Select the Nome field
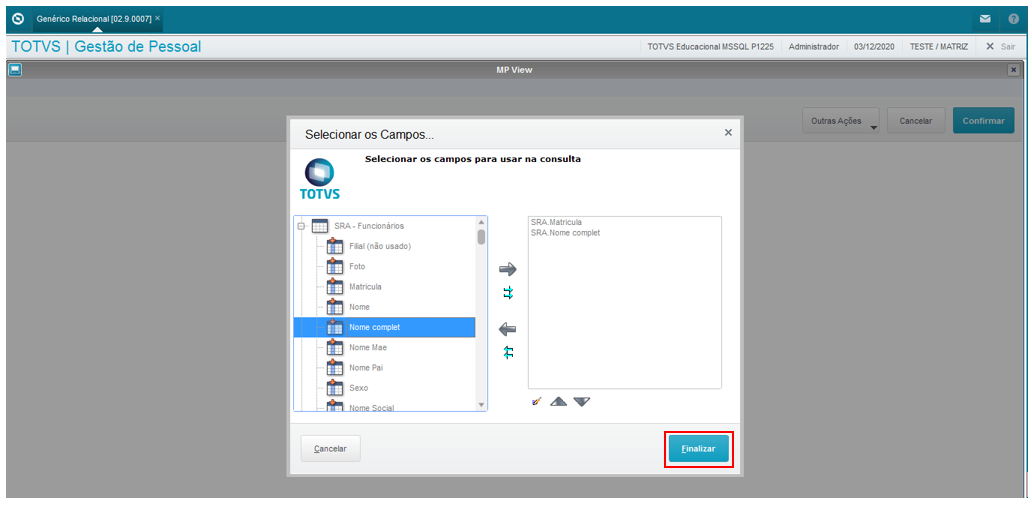This screenshot has height=505, width=1032. click(359, 307)
